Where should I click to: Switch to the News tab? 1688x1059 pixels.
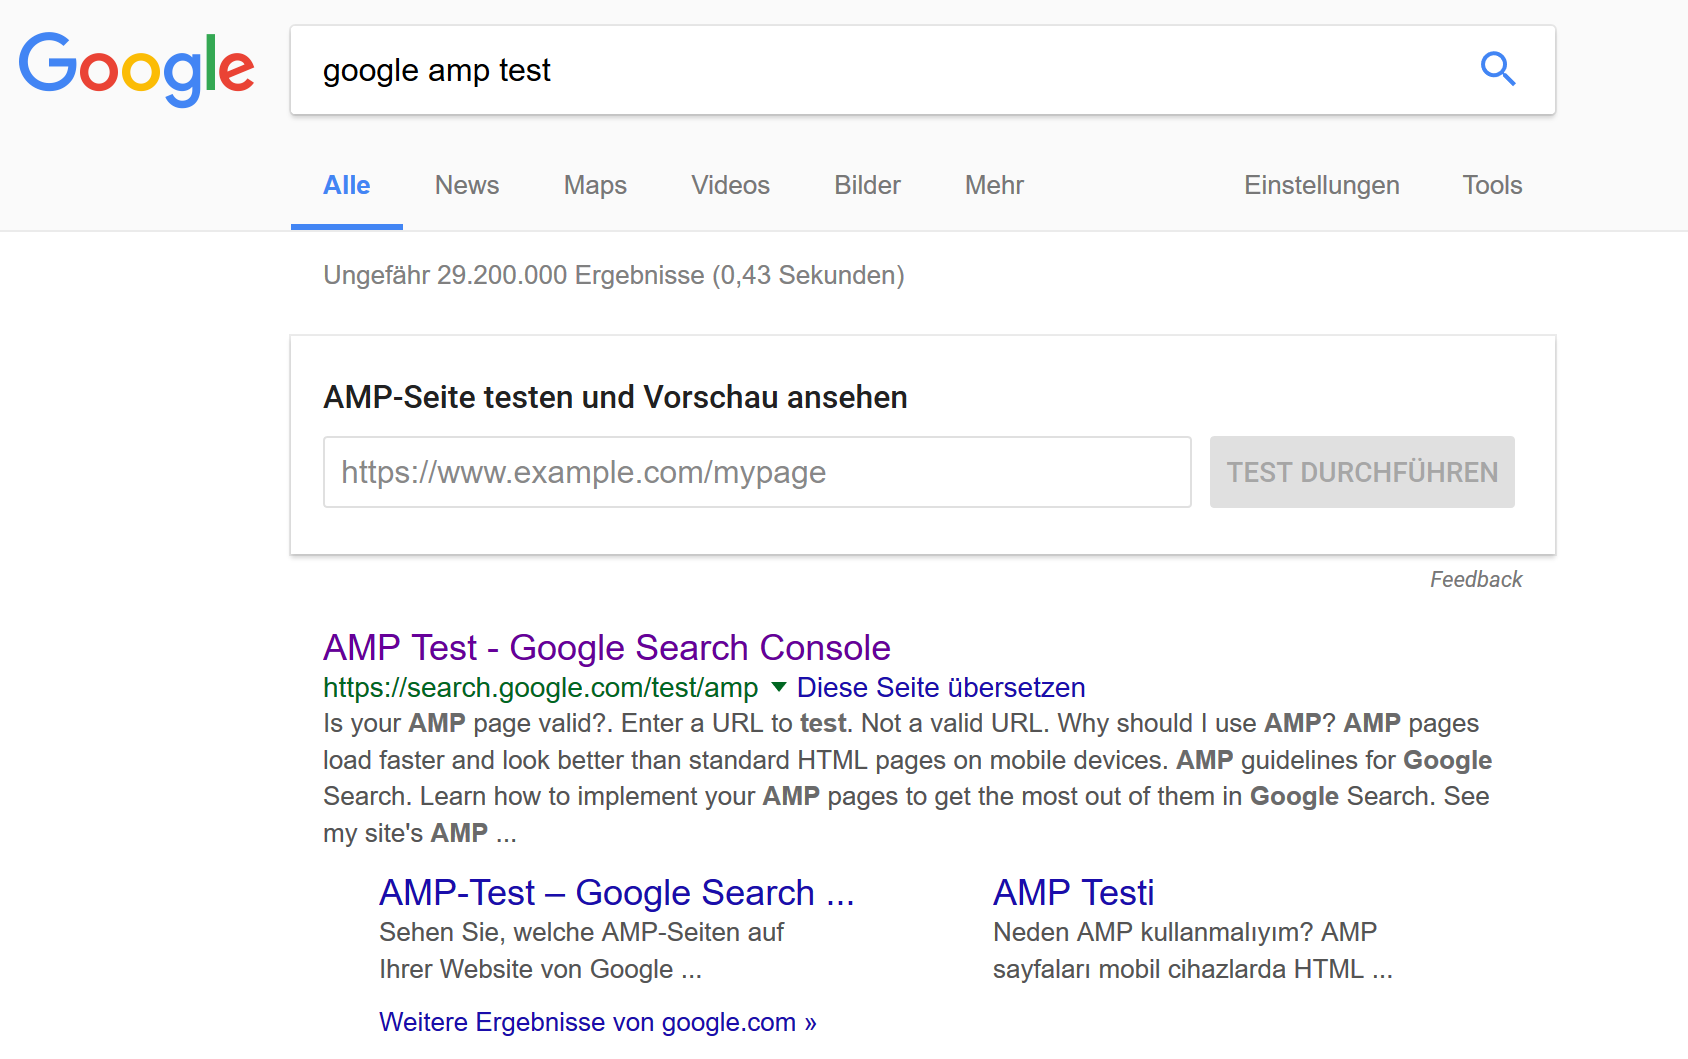[x=466, y=185]
